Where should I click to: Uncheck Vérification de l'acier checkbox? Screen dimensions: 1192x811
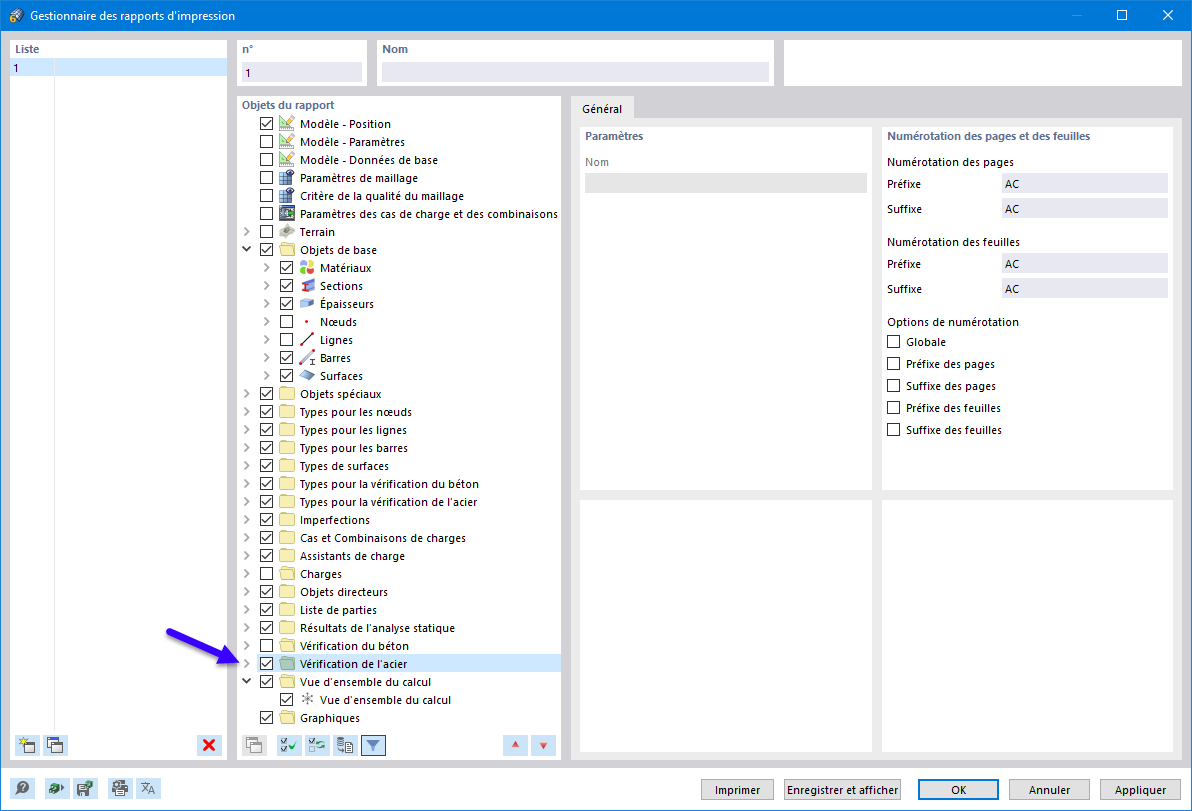[x=266, y=664]
